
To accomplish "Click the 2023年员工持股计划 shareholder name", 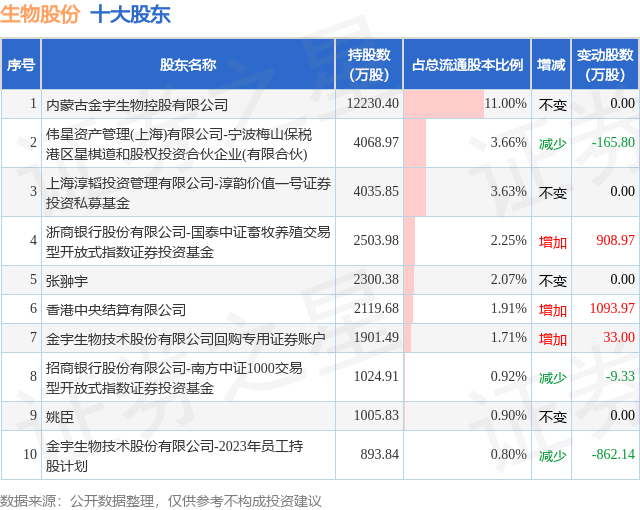I will click(174, 456).
